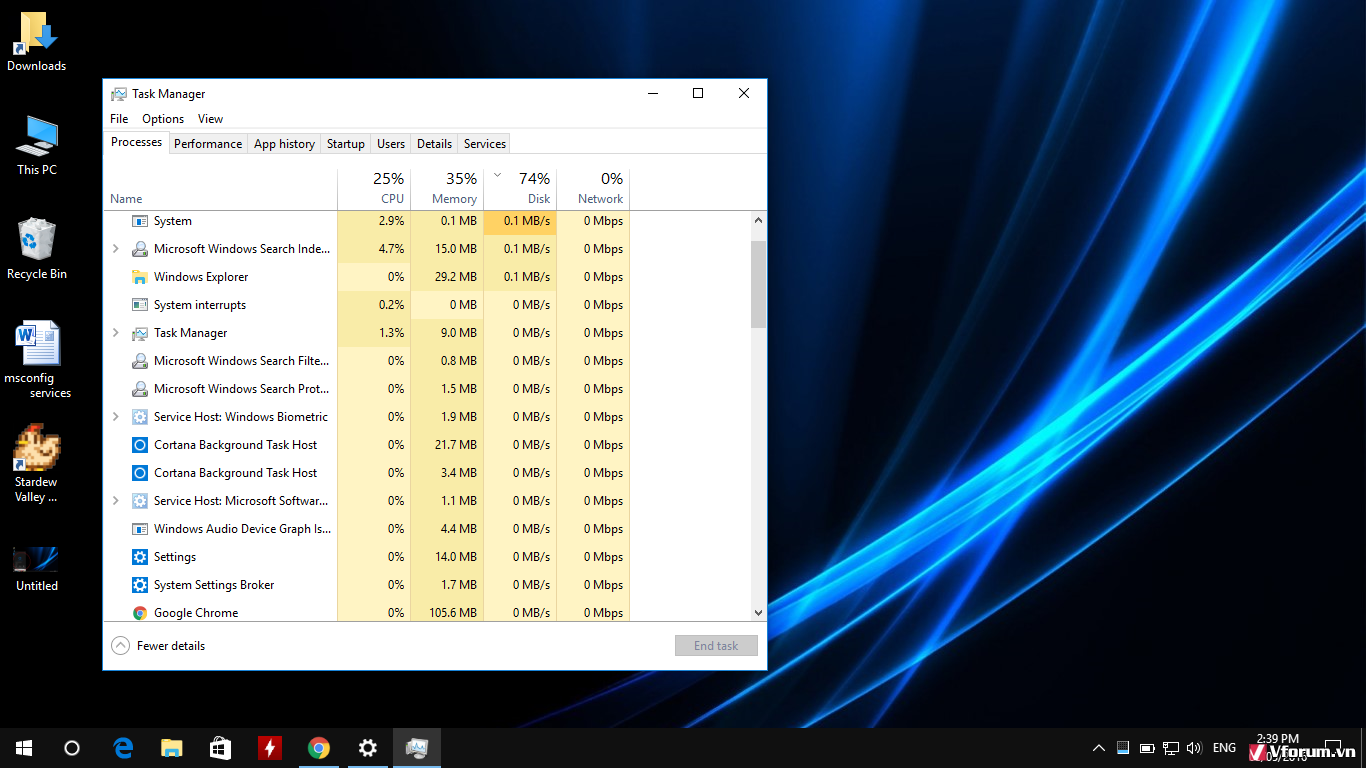Screen dimensions: 1366x768
Task: Click the Task Manager taskbar icon
Action: tap(416, 748)
